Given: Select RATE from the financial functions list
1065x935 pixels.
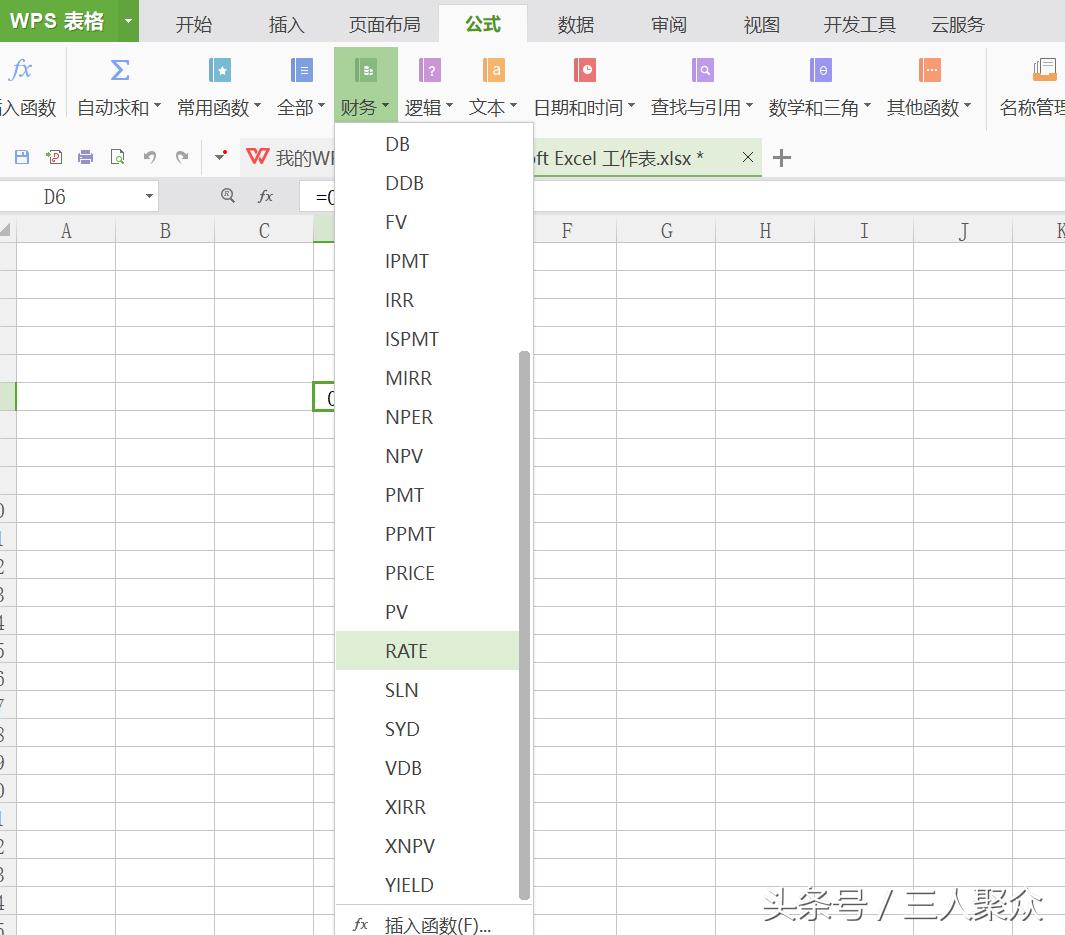Looking at the screenshot, I should [407, 651].
